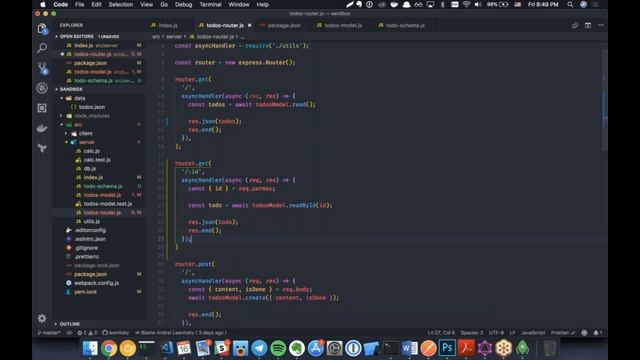640x360 pixels.
Task: Click the Open Changes icon in editor toolbar
Action: 575,25
